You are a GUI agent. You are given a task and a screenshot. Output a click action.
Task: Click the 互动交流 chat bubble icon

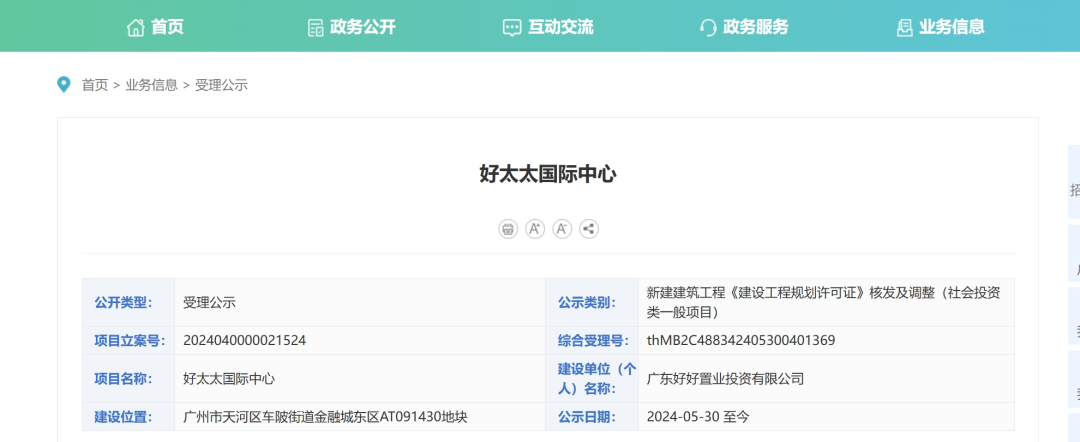click(x=512, y=28)
